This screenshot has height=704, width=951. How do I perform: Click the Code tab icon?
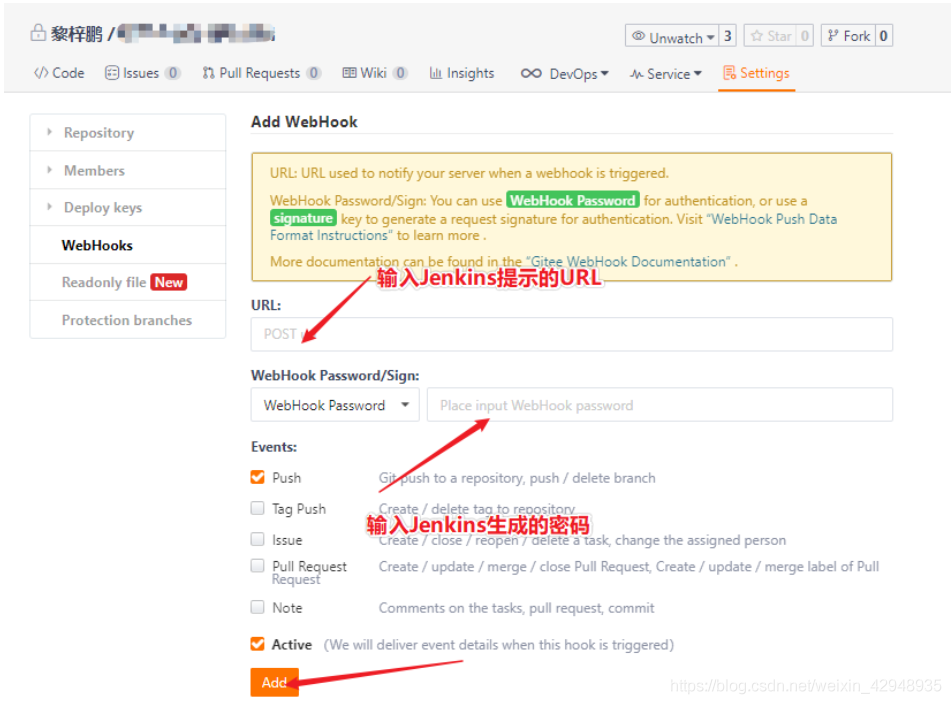(x=41, y=73)
